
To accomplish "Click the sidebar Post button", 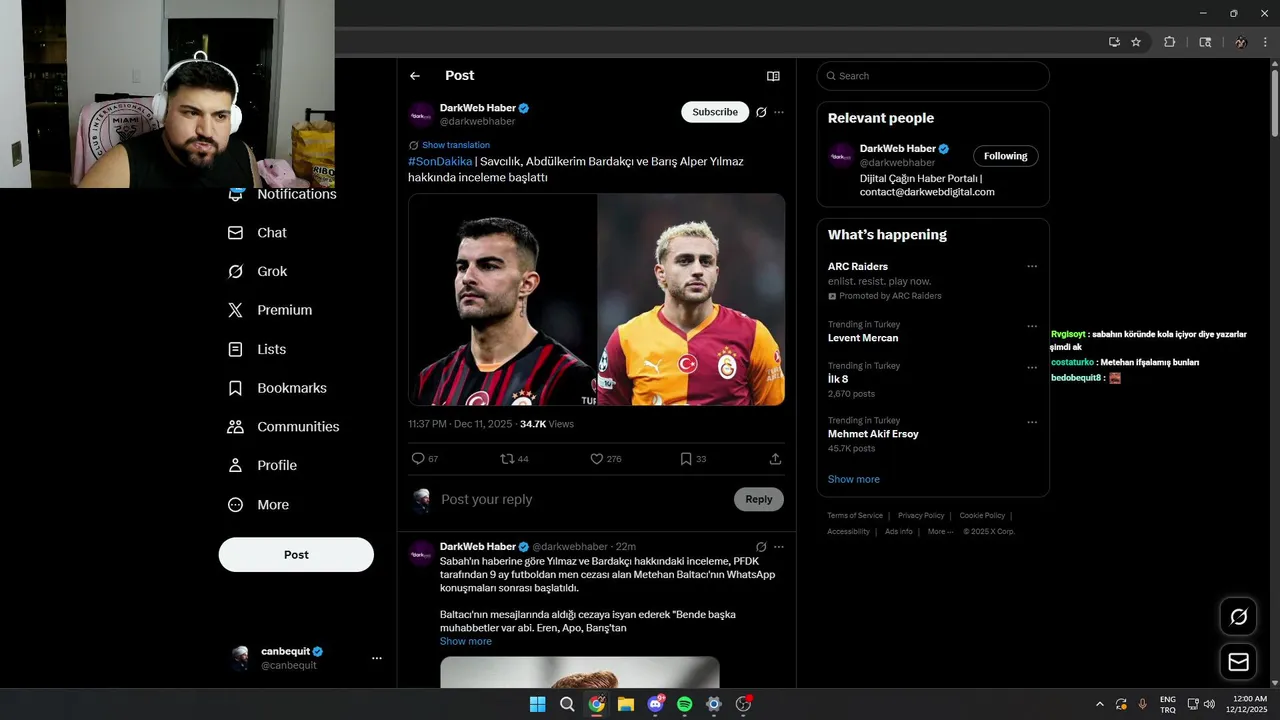I will coord(296,555).
